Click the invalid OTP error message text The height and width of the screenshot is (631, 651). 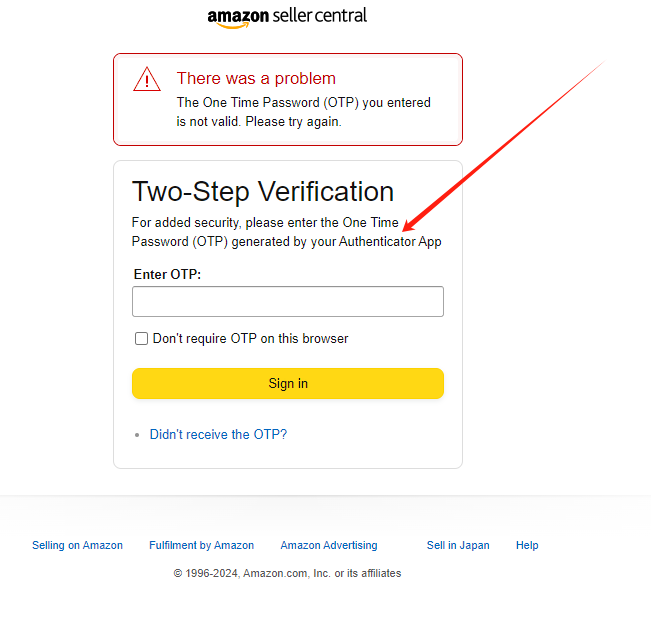[303, 112]
